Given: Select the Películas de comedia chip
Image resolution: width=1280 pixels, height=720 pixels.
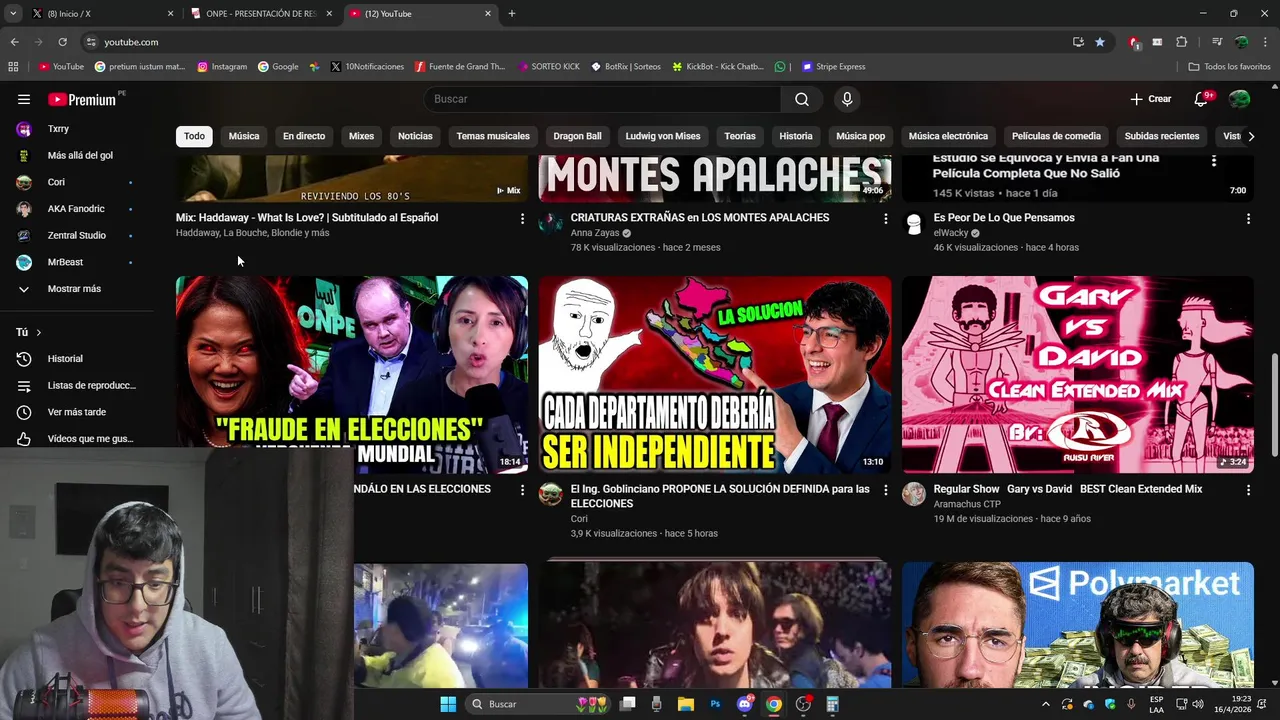Looking at the screenshot, I should click(x=1056, y=136).
